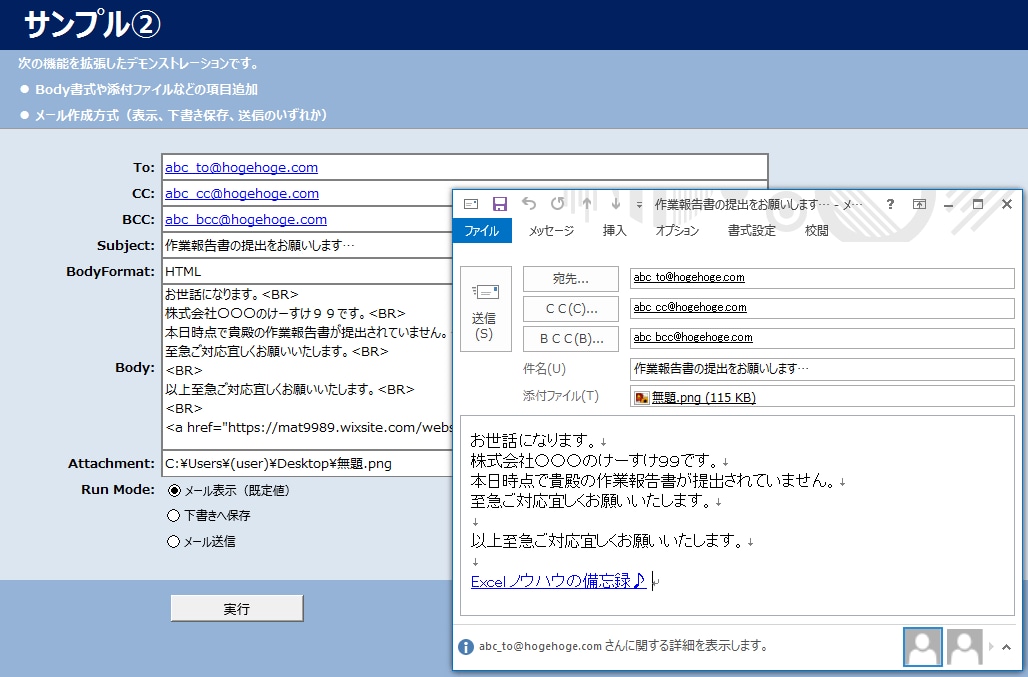Click the 件名 subject field in Outlook
Screen dimensions: 1028x677
tap(822, 369)
